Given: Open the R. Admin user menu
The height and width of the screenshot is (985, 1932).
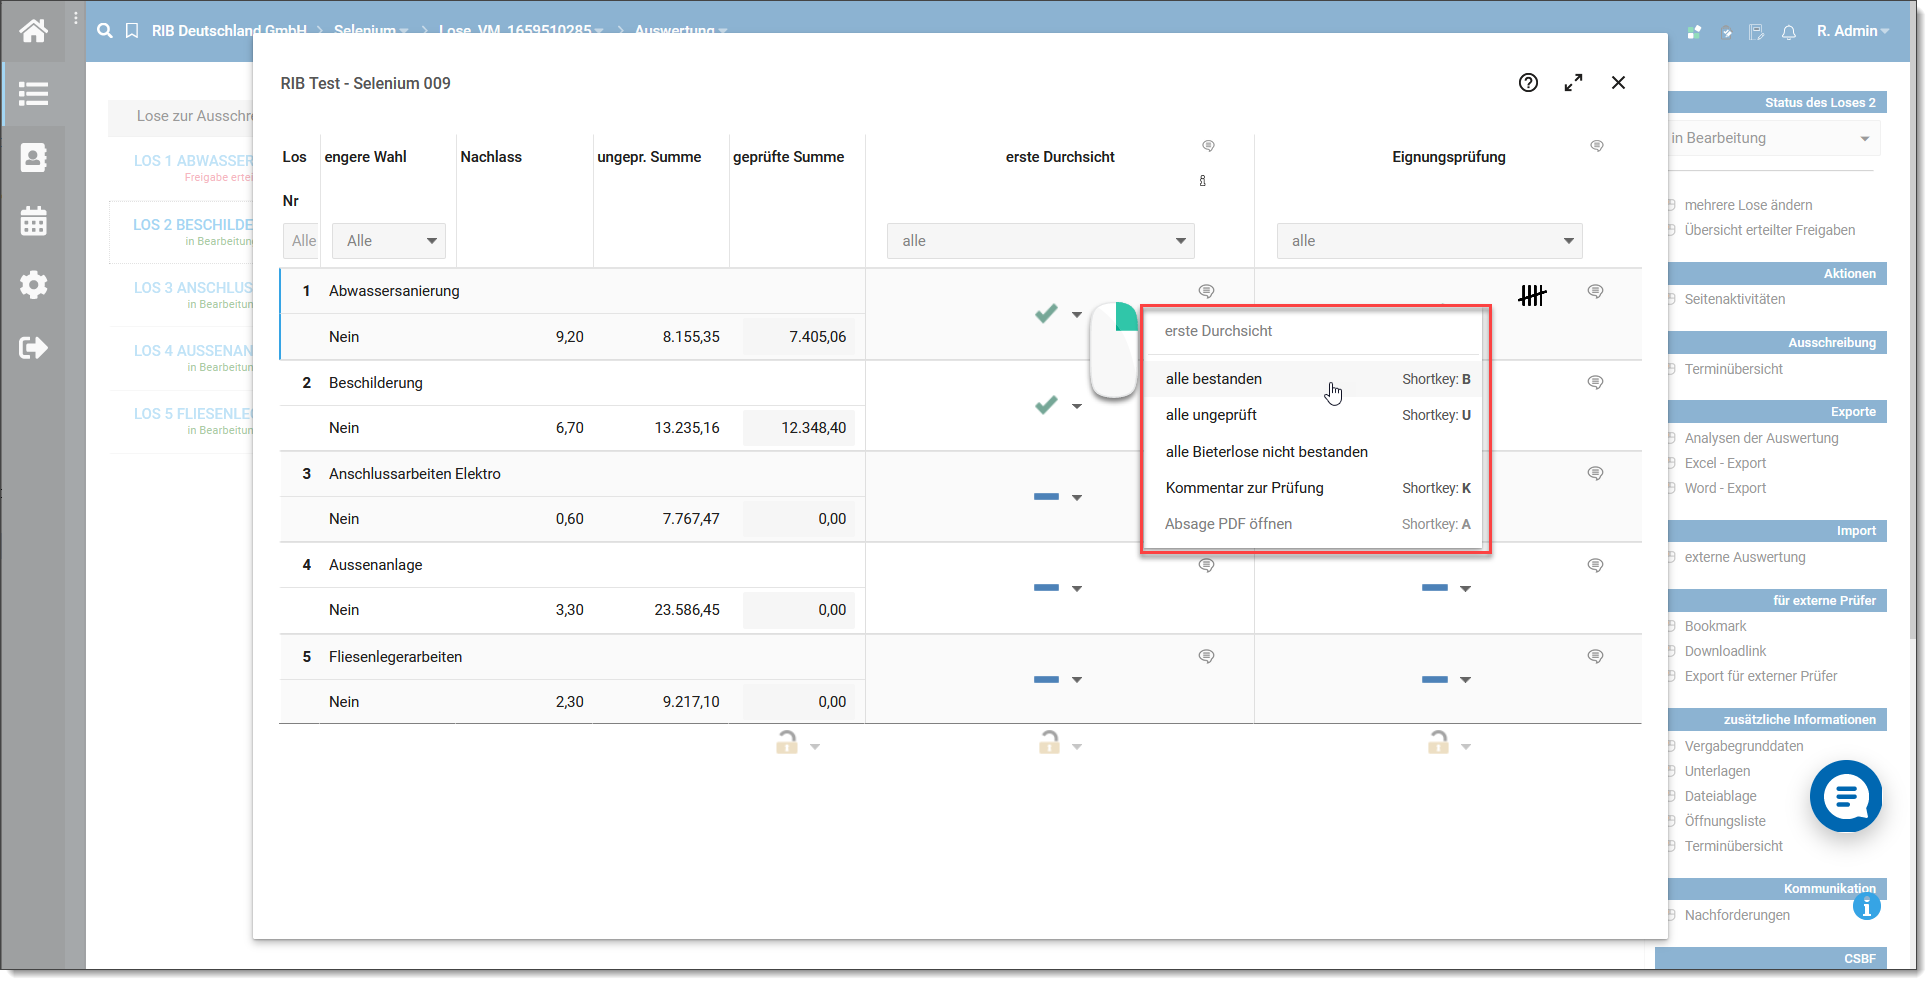Looking at the screenshot, I should click(1853, 31).
